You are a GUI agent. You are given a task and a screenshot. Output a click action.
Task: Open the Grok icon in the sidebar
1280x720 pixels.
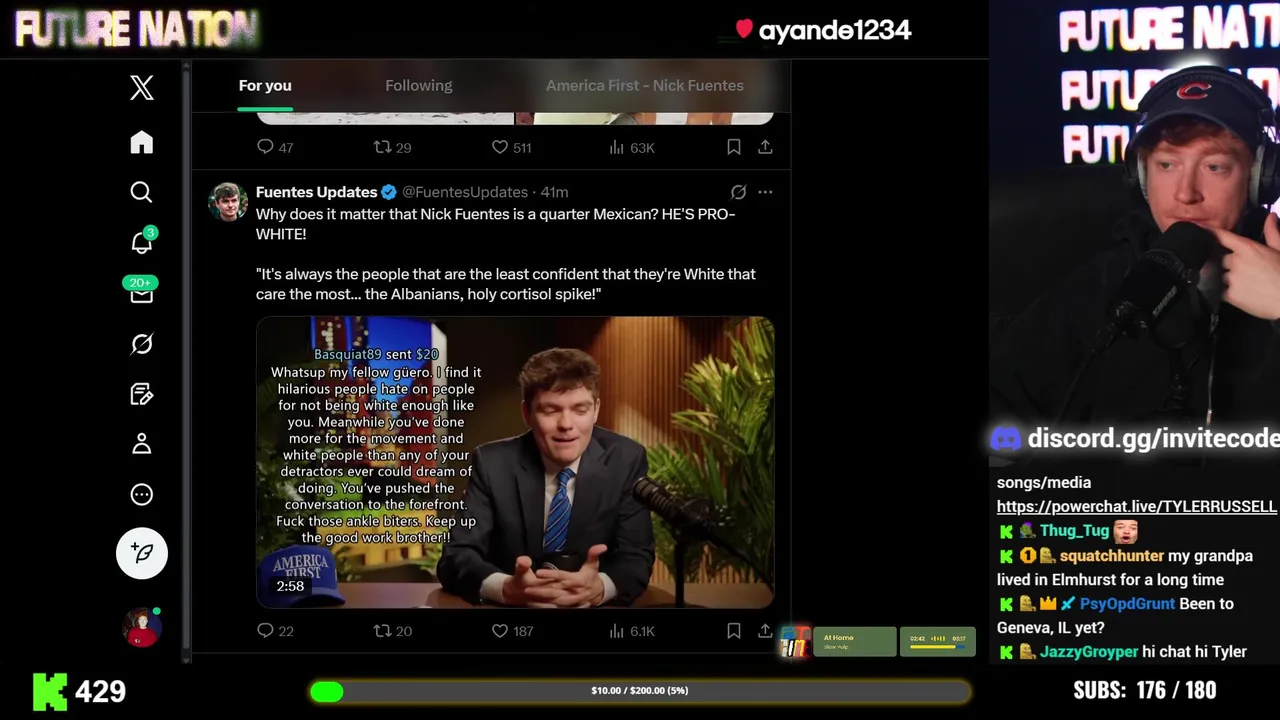141,344
